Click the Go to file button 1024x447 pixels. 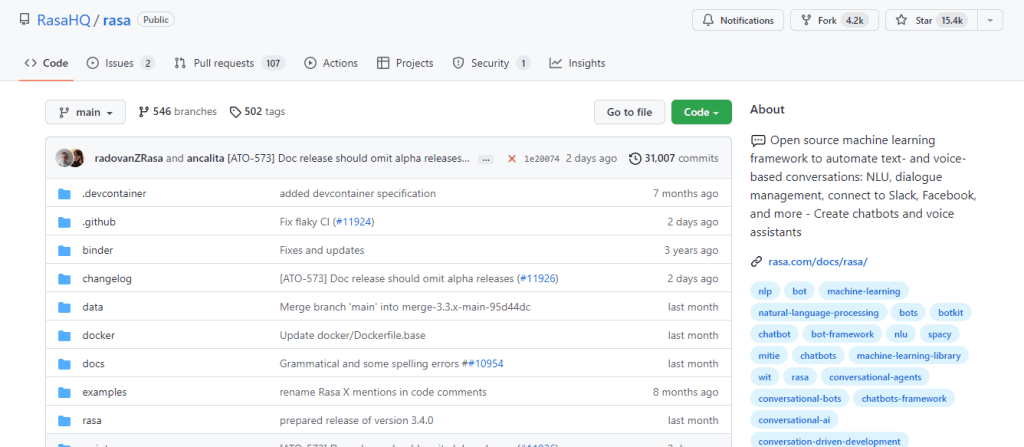629,112
